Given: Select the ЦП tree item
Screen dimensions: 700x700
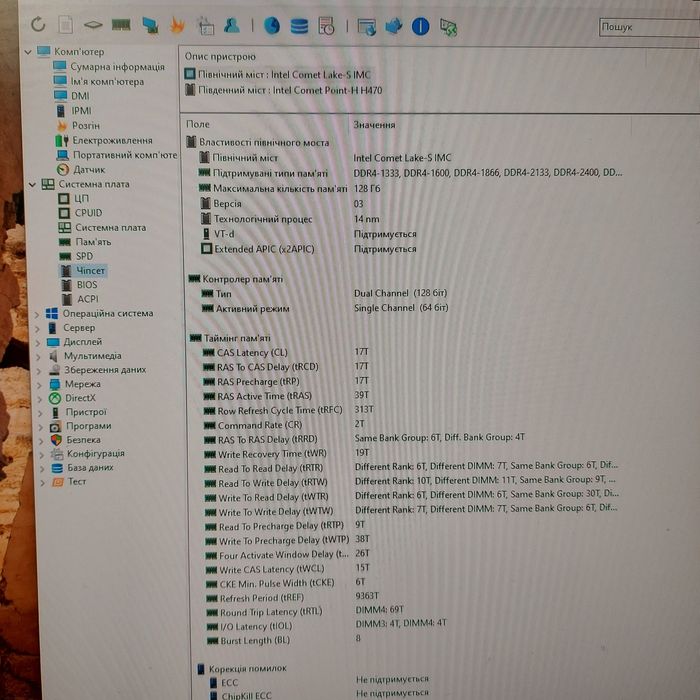Looking at the screenshot, I should 74,198.
